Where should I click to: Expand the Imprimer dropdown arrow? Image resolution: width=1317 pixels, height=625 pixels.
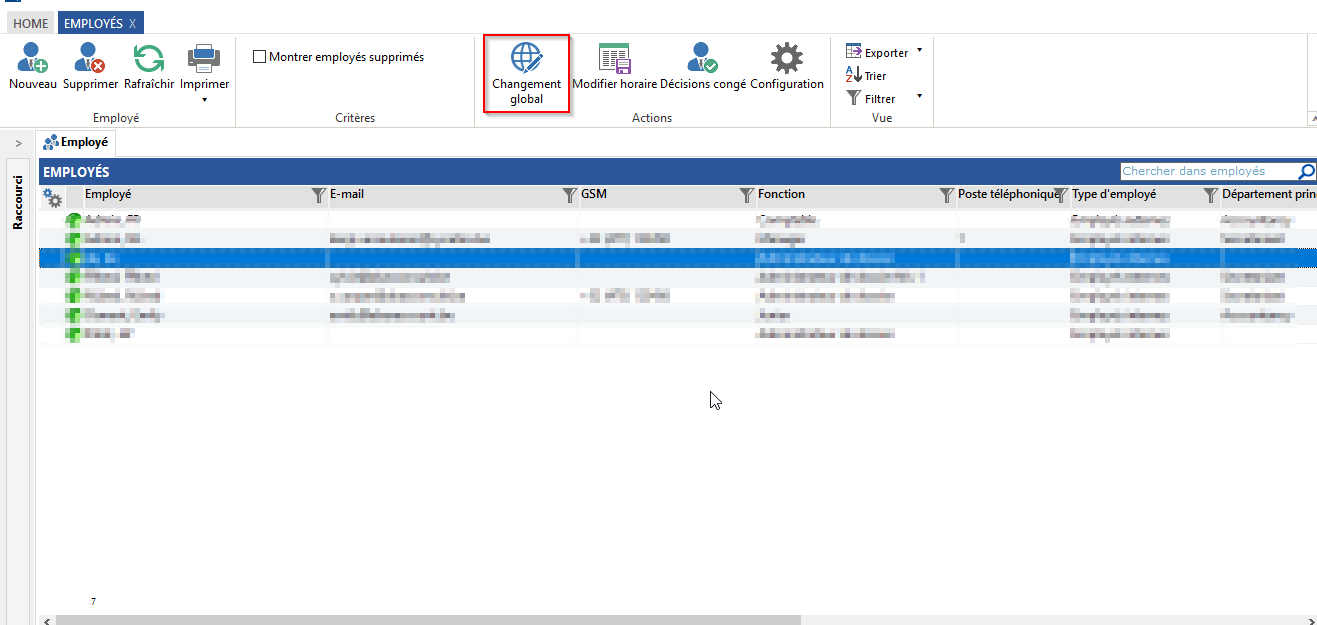tap(204, 99)
